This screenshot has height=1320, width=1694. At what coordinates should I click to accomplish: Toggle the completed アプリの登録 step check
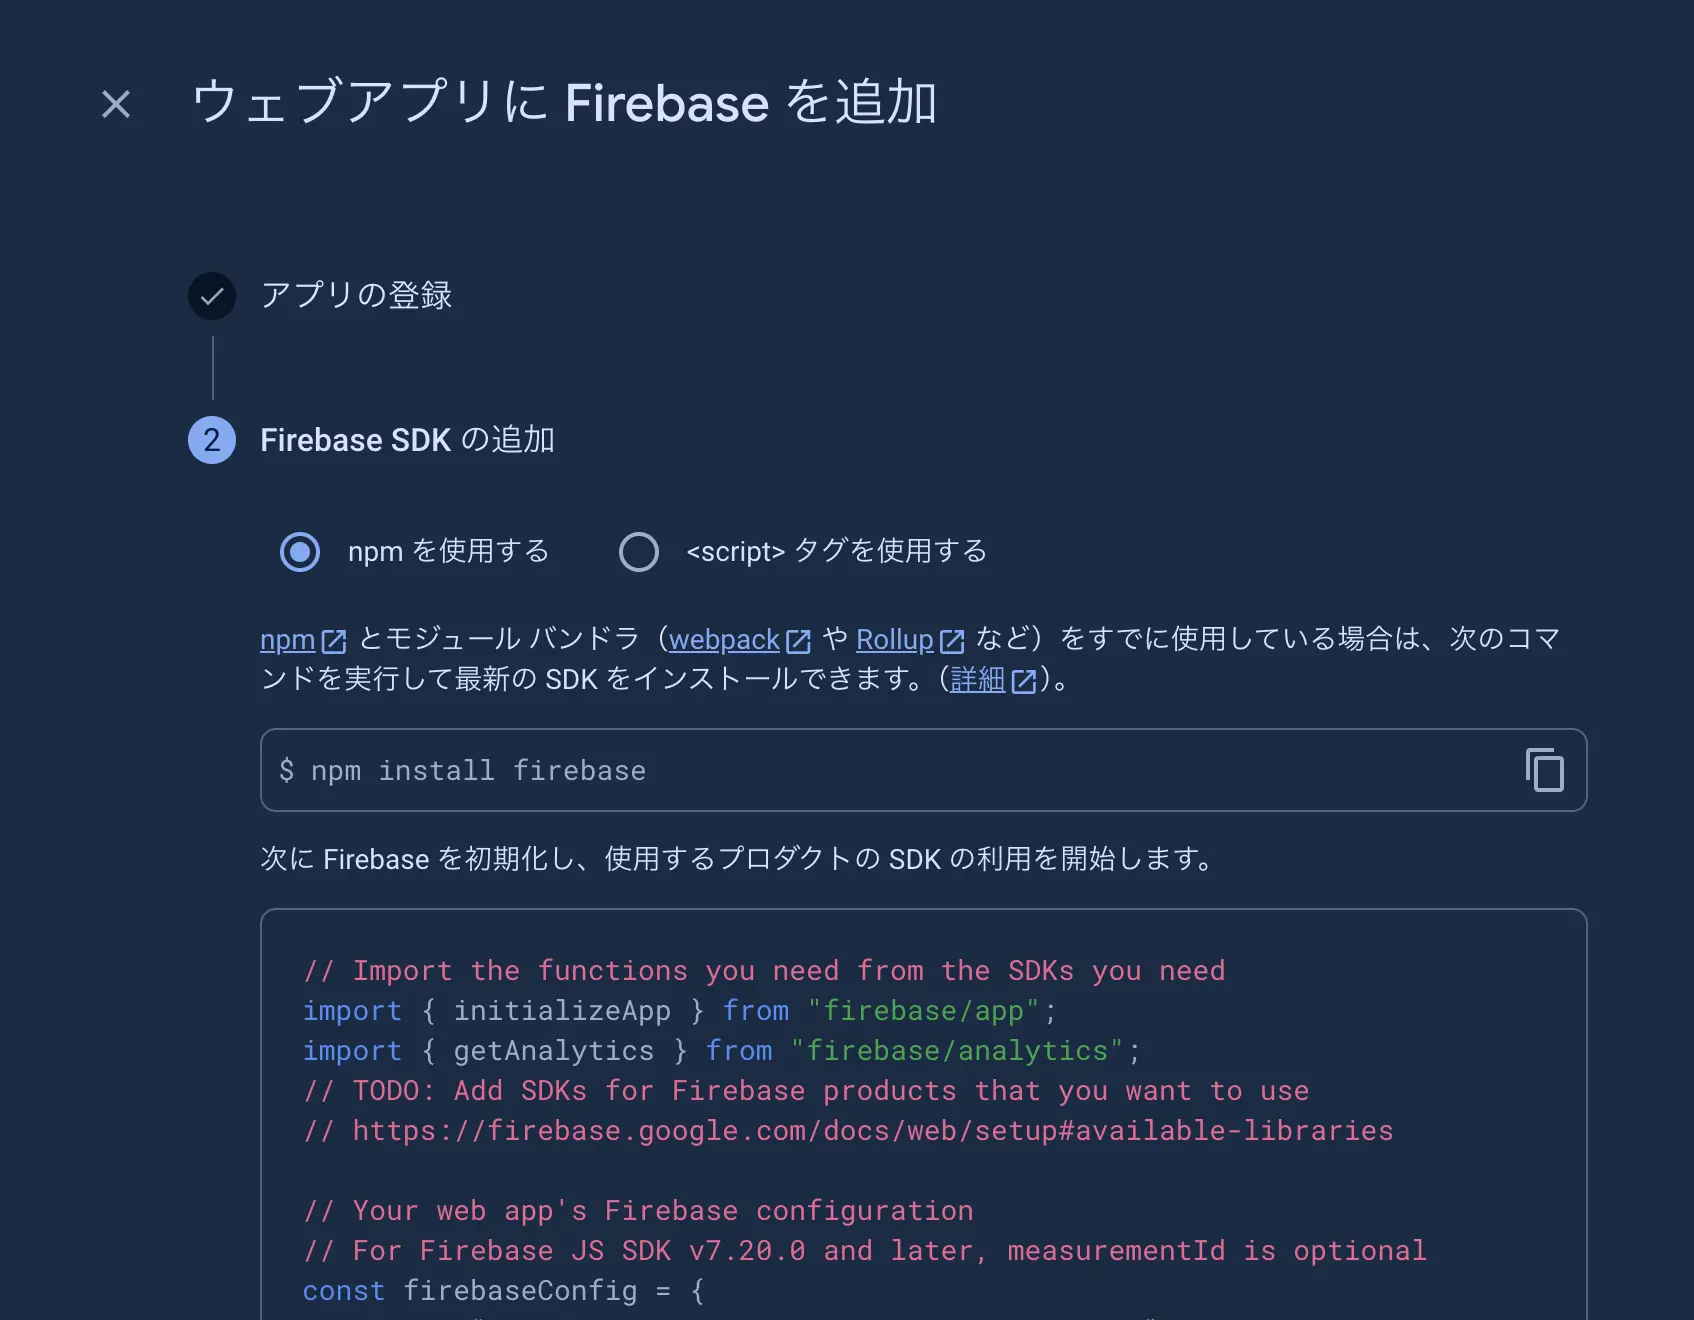pos(211,295)
